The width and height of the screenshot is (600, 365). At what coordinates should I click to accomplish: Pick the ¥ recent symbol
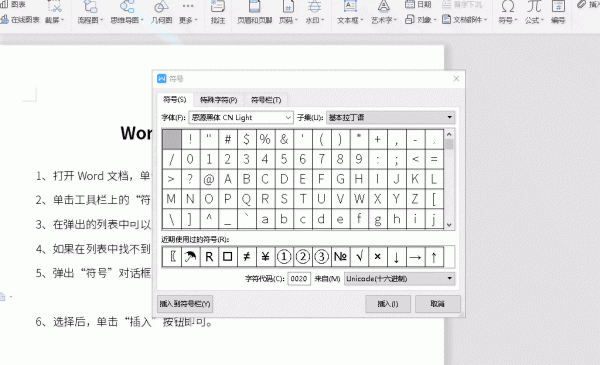[265, 257]
